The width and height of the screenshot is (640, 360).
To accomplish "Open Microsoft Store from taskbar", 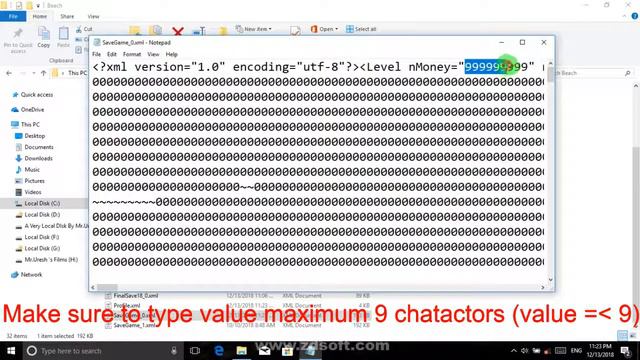I will [x=287, y=351].
